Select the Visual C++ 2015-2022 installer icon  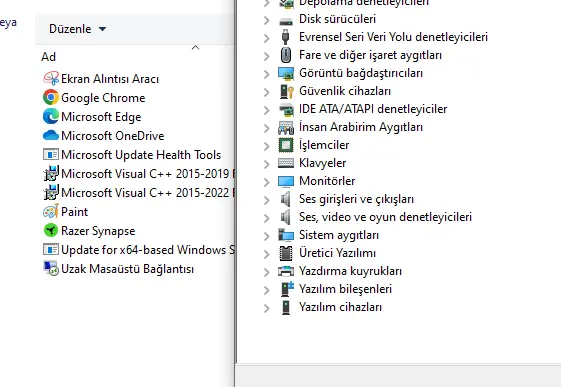(x=51, y=192)
